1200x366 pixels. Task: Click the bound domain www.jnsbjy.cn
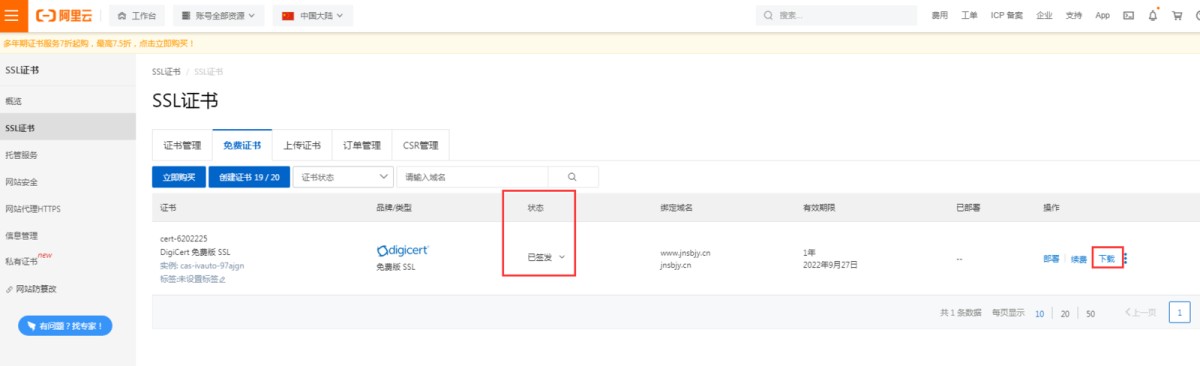(685, 253)
